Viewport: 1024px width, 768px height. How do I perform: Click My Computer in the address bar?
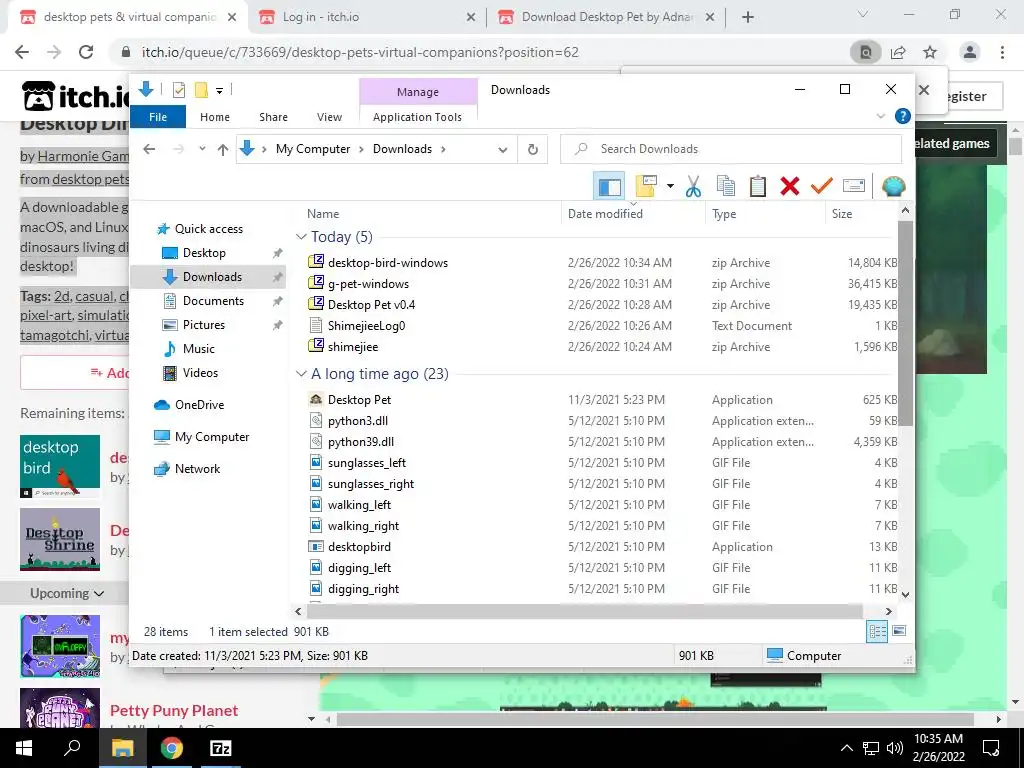313,149
